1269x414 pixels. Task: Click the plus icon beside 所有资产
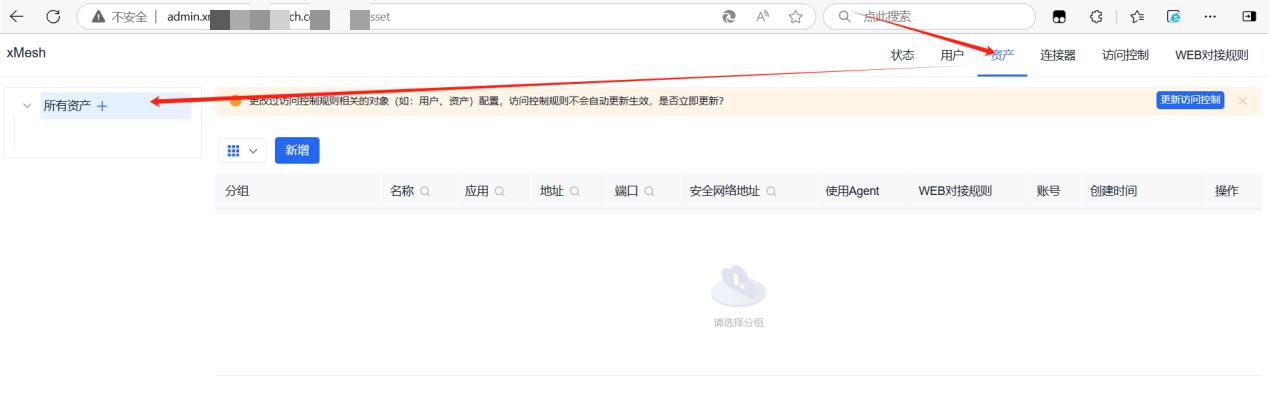coord(102,106)
